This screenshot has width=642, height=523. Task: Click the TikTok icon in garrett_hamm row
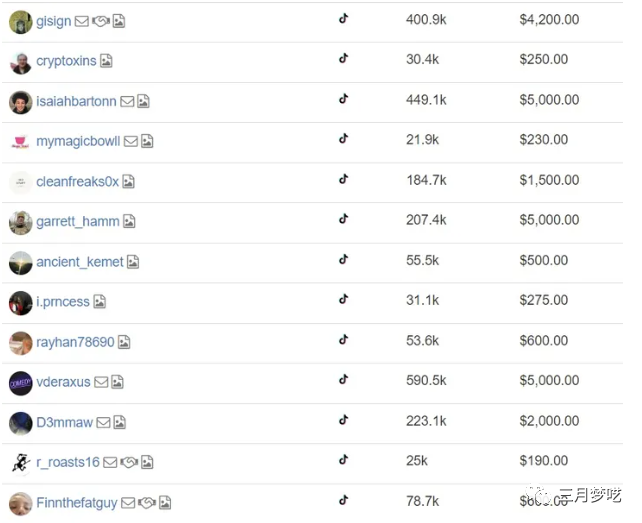point(343,219)
